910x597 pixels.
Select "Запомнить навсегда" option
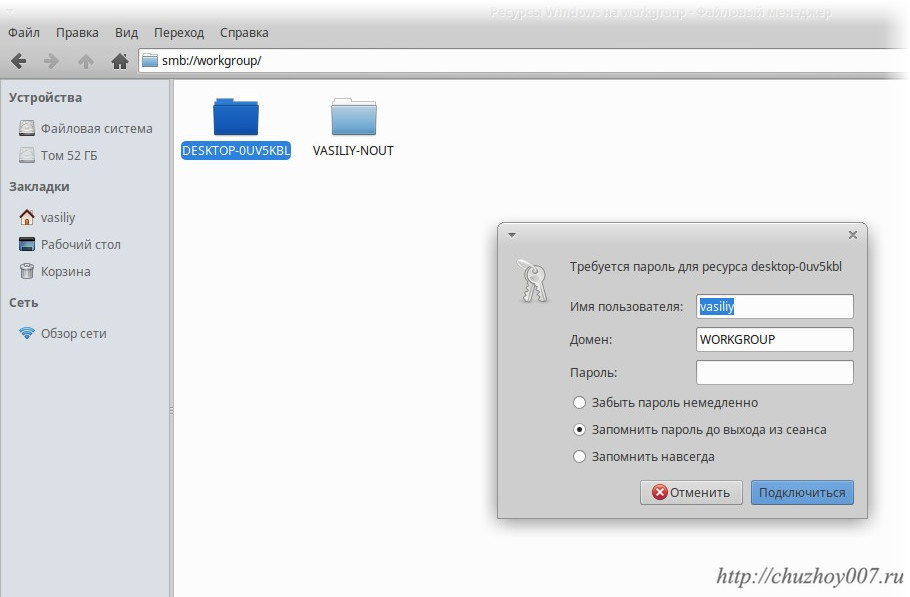[579, 457]
